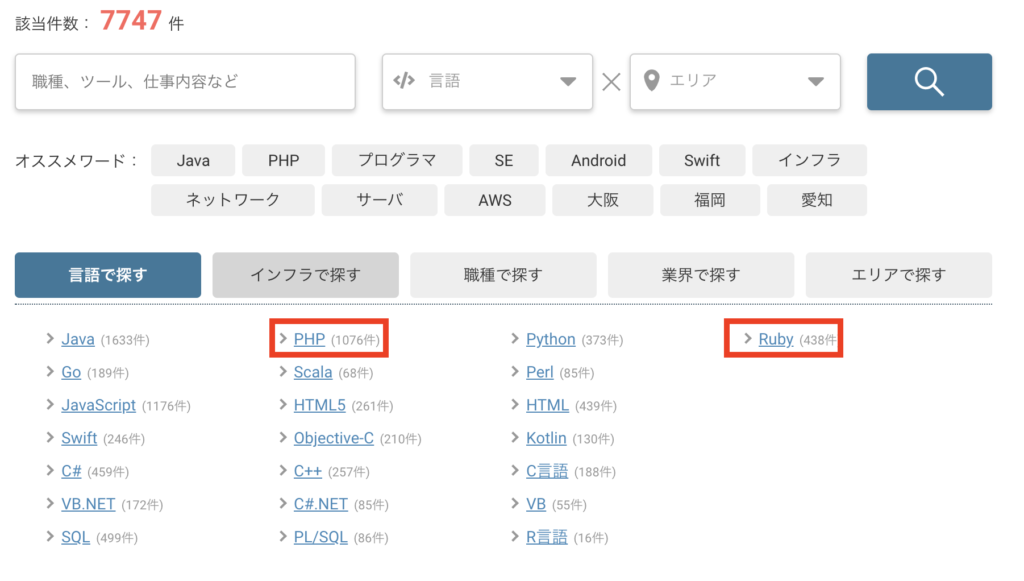Switch to the インフラで探す tab
The image size is (1024, 581).
306,275
